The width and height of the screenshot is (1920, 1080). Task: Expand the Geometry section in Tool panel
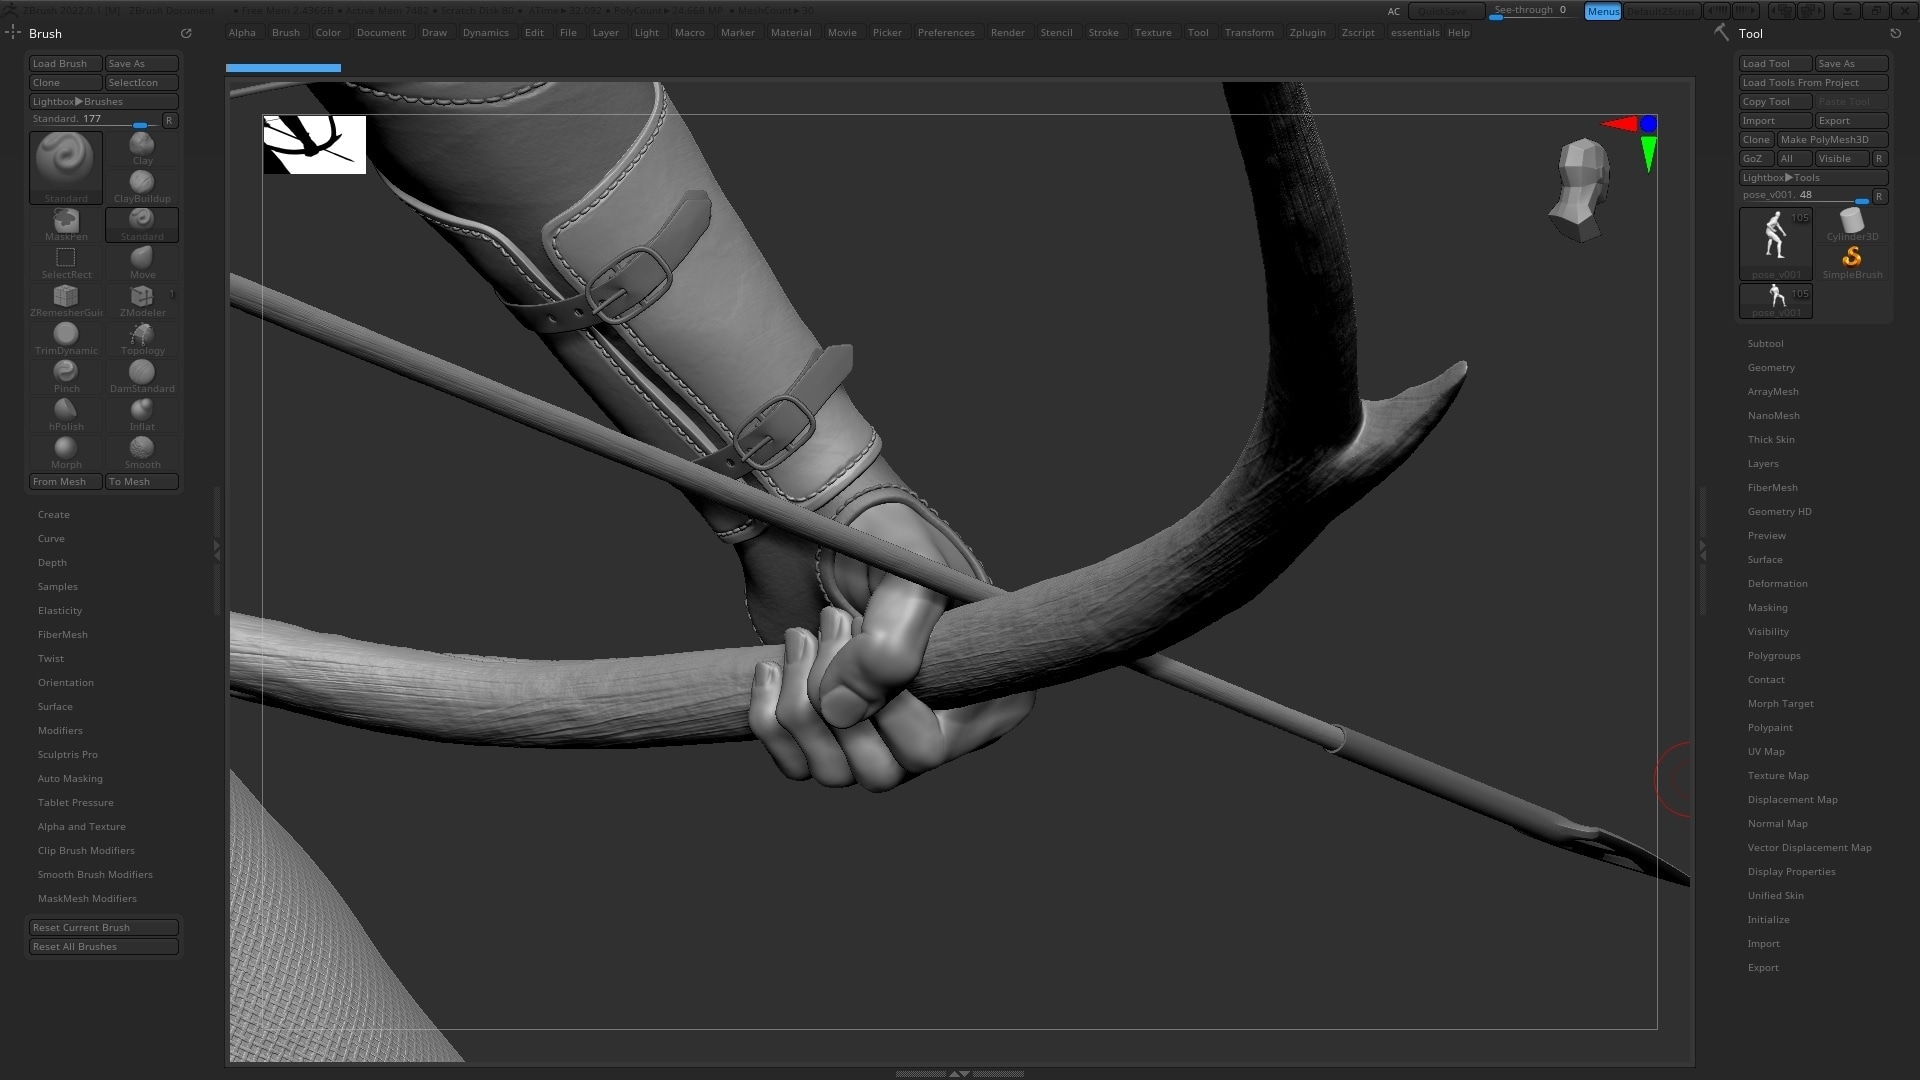(x=1770, y=368)
